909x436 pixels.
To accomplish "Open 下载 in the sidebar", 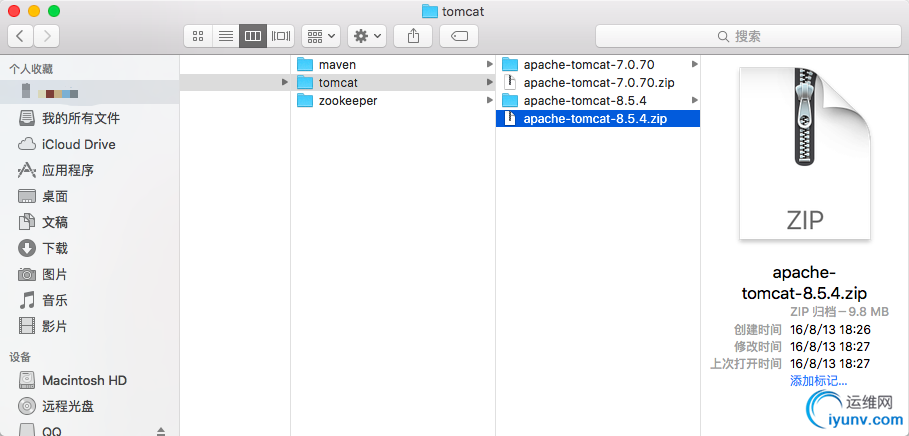I will [90, 248].
